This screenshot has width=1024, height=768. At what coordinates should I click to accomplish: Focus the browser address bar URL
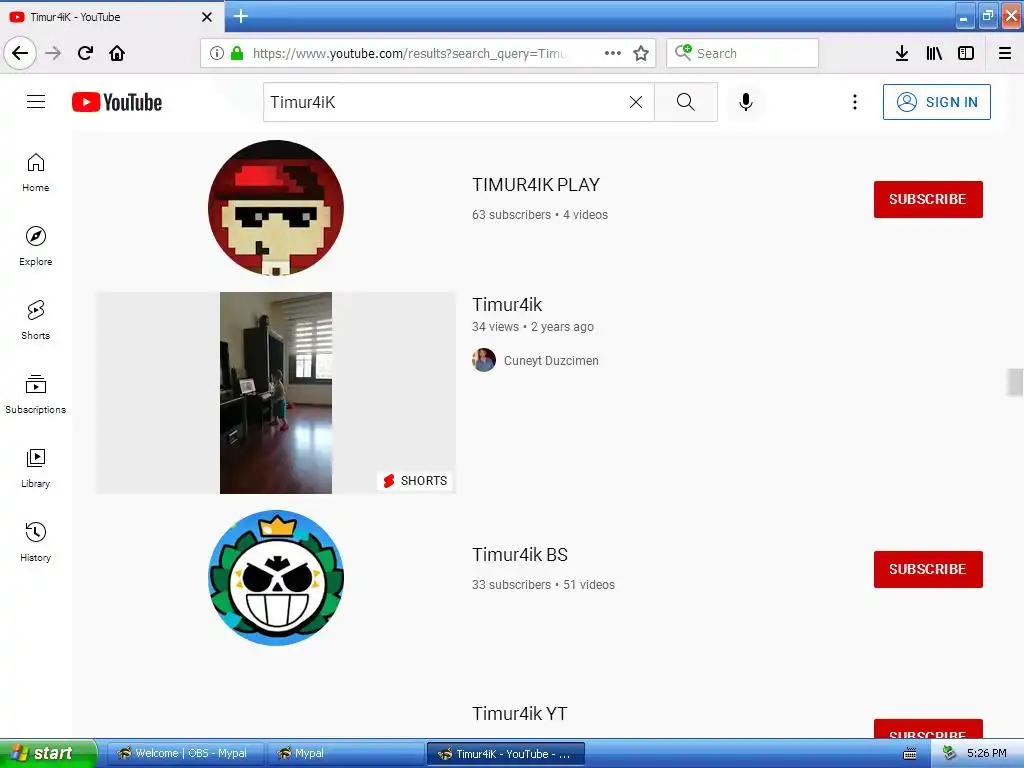coord(409,53)
